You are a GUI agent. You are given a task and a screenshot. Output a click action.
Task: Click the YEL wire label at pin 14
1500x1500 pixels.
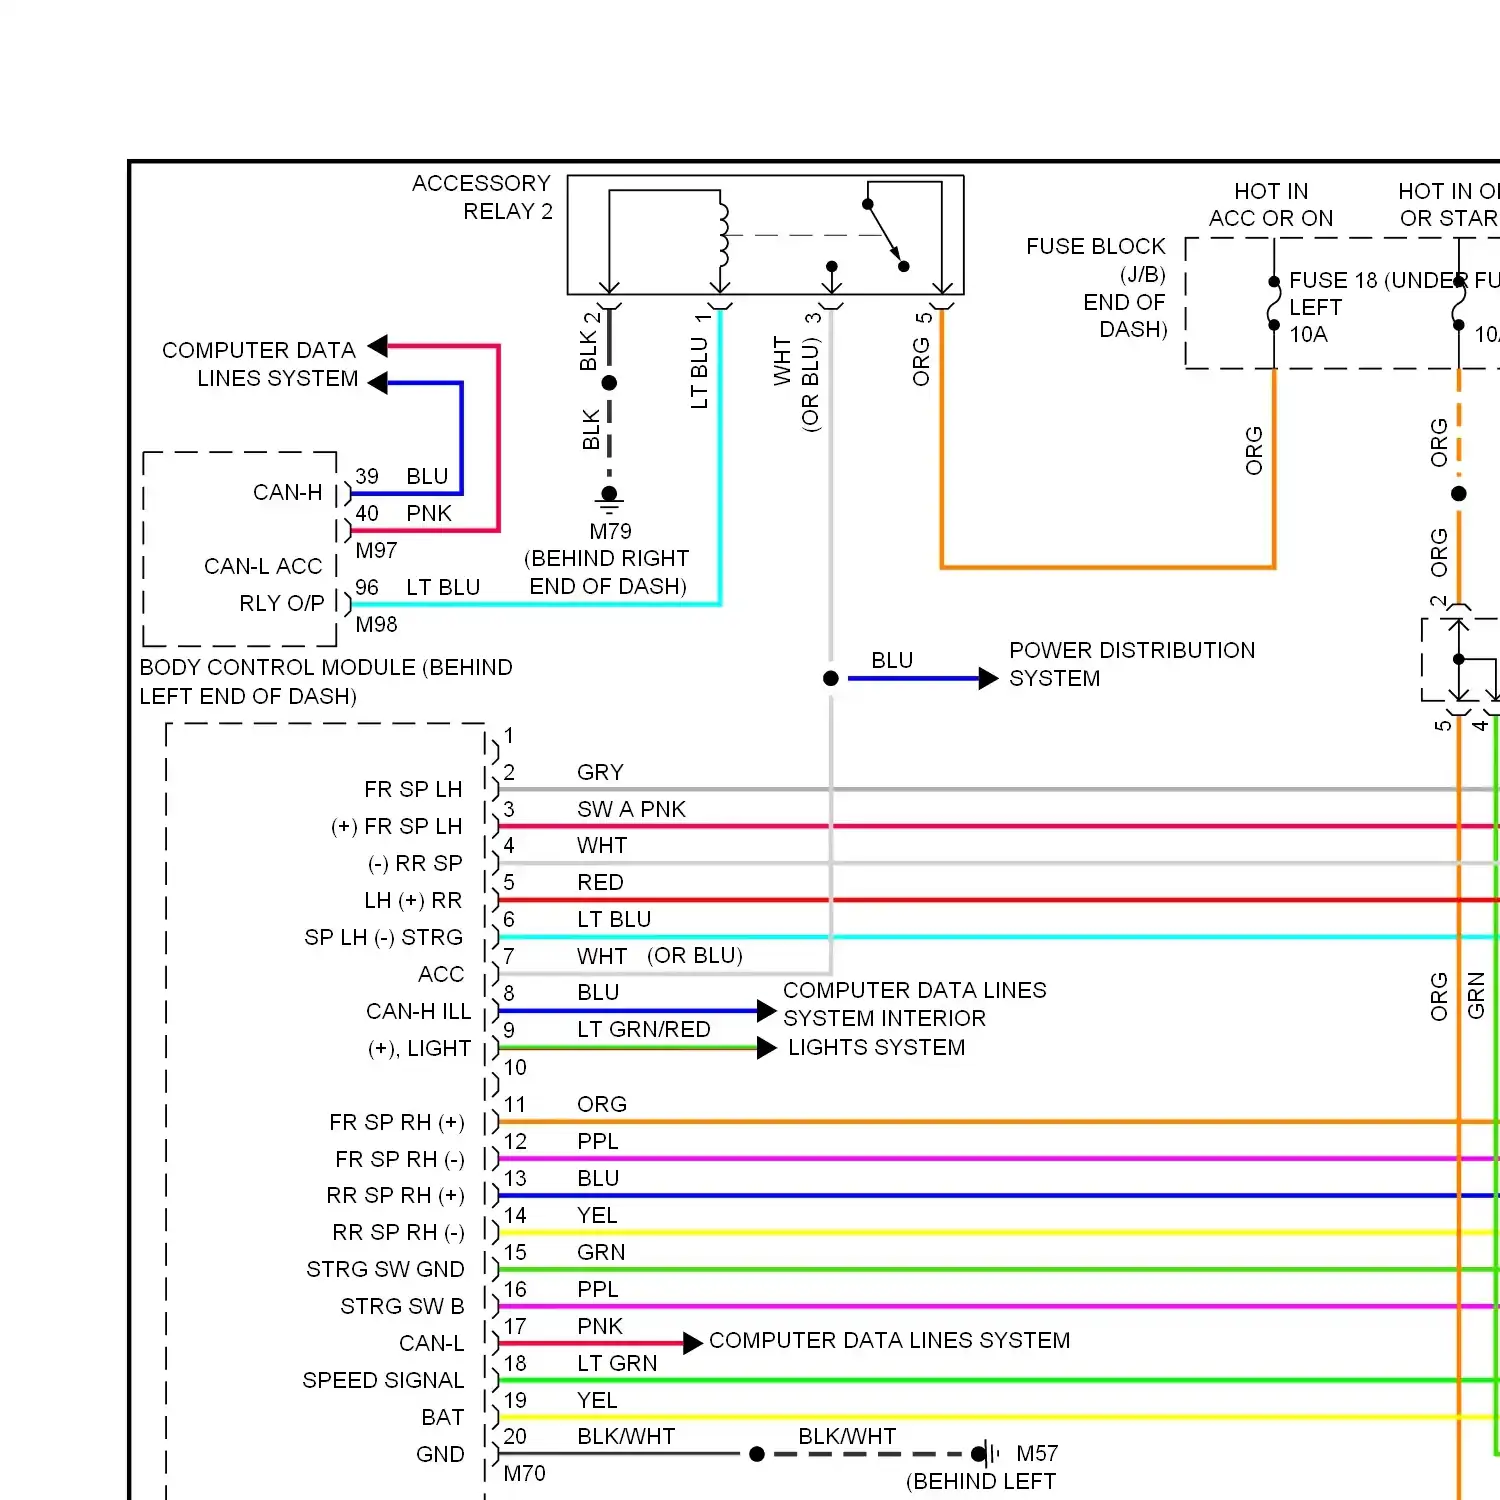(597, 1215)
